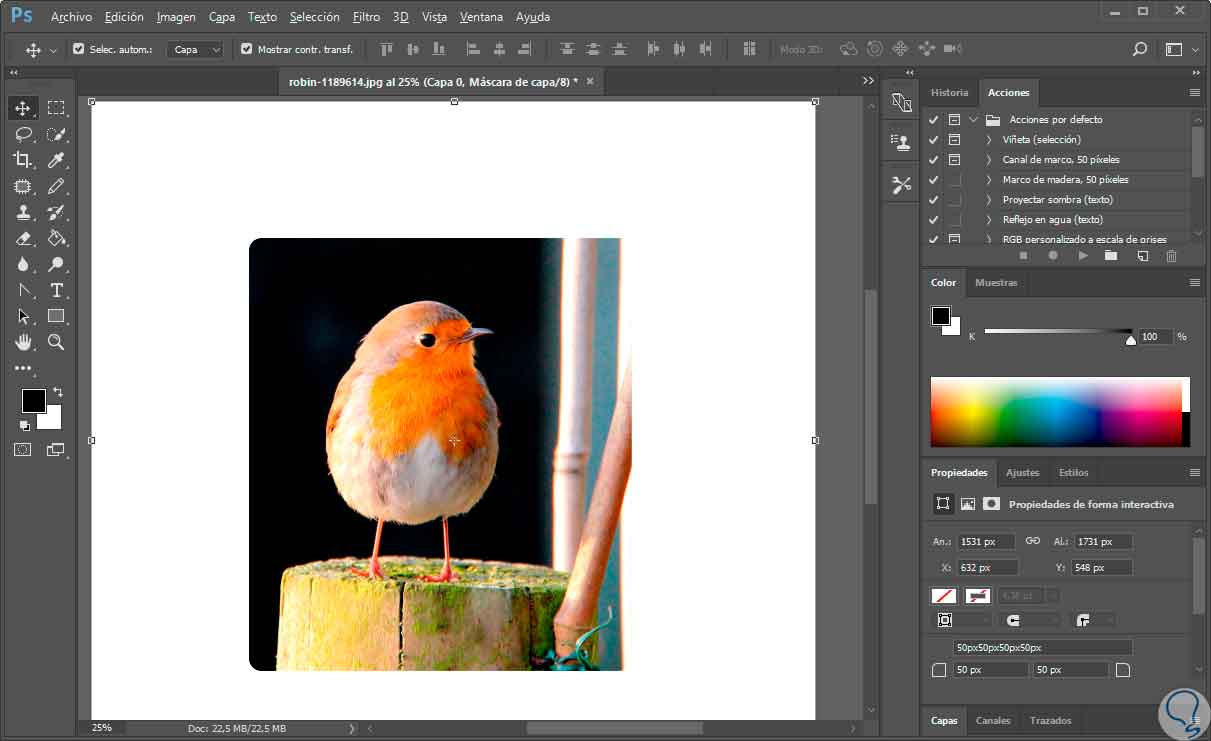Select the Eraser tool
The height and width of the screenshot is (741, 1211).
23,238
